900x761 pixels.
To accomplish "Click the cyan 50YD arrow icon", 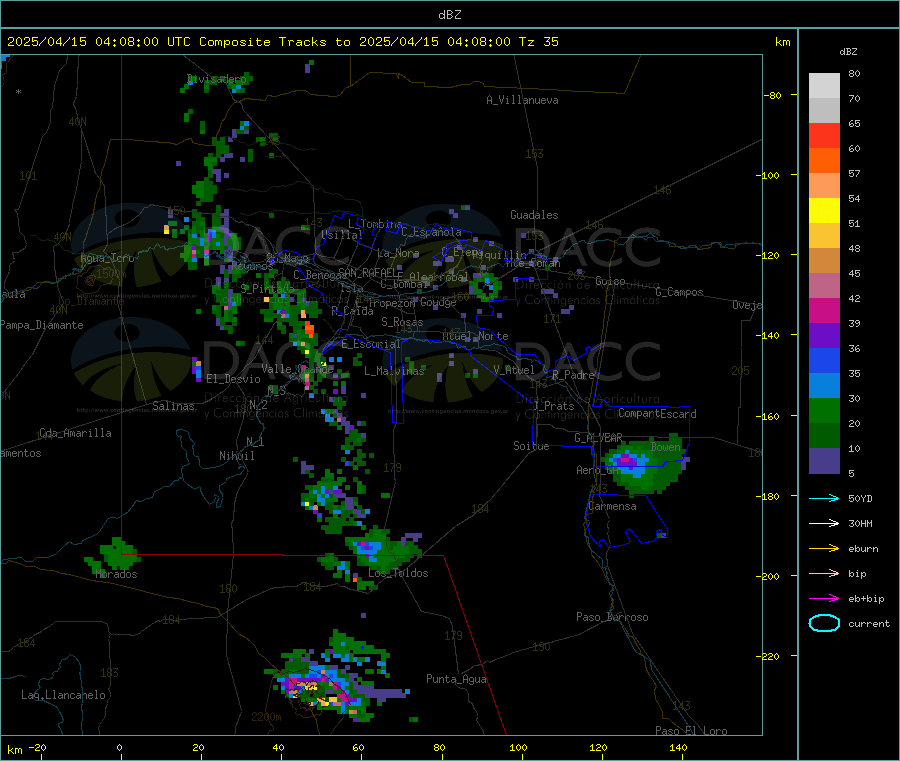I will (824, 498).
